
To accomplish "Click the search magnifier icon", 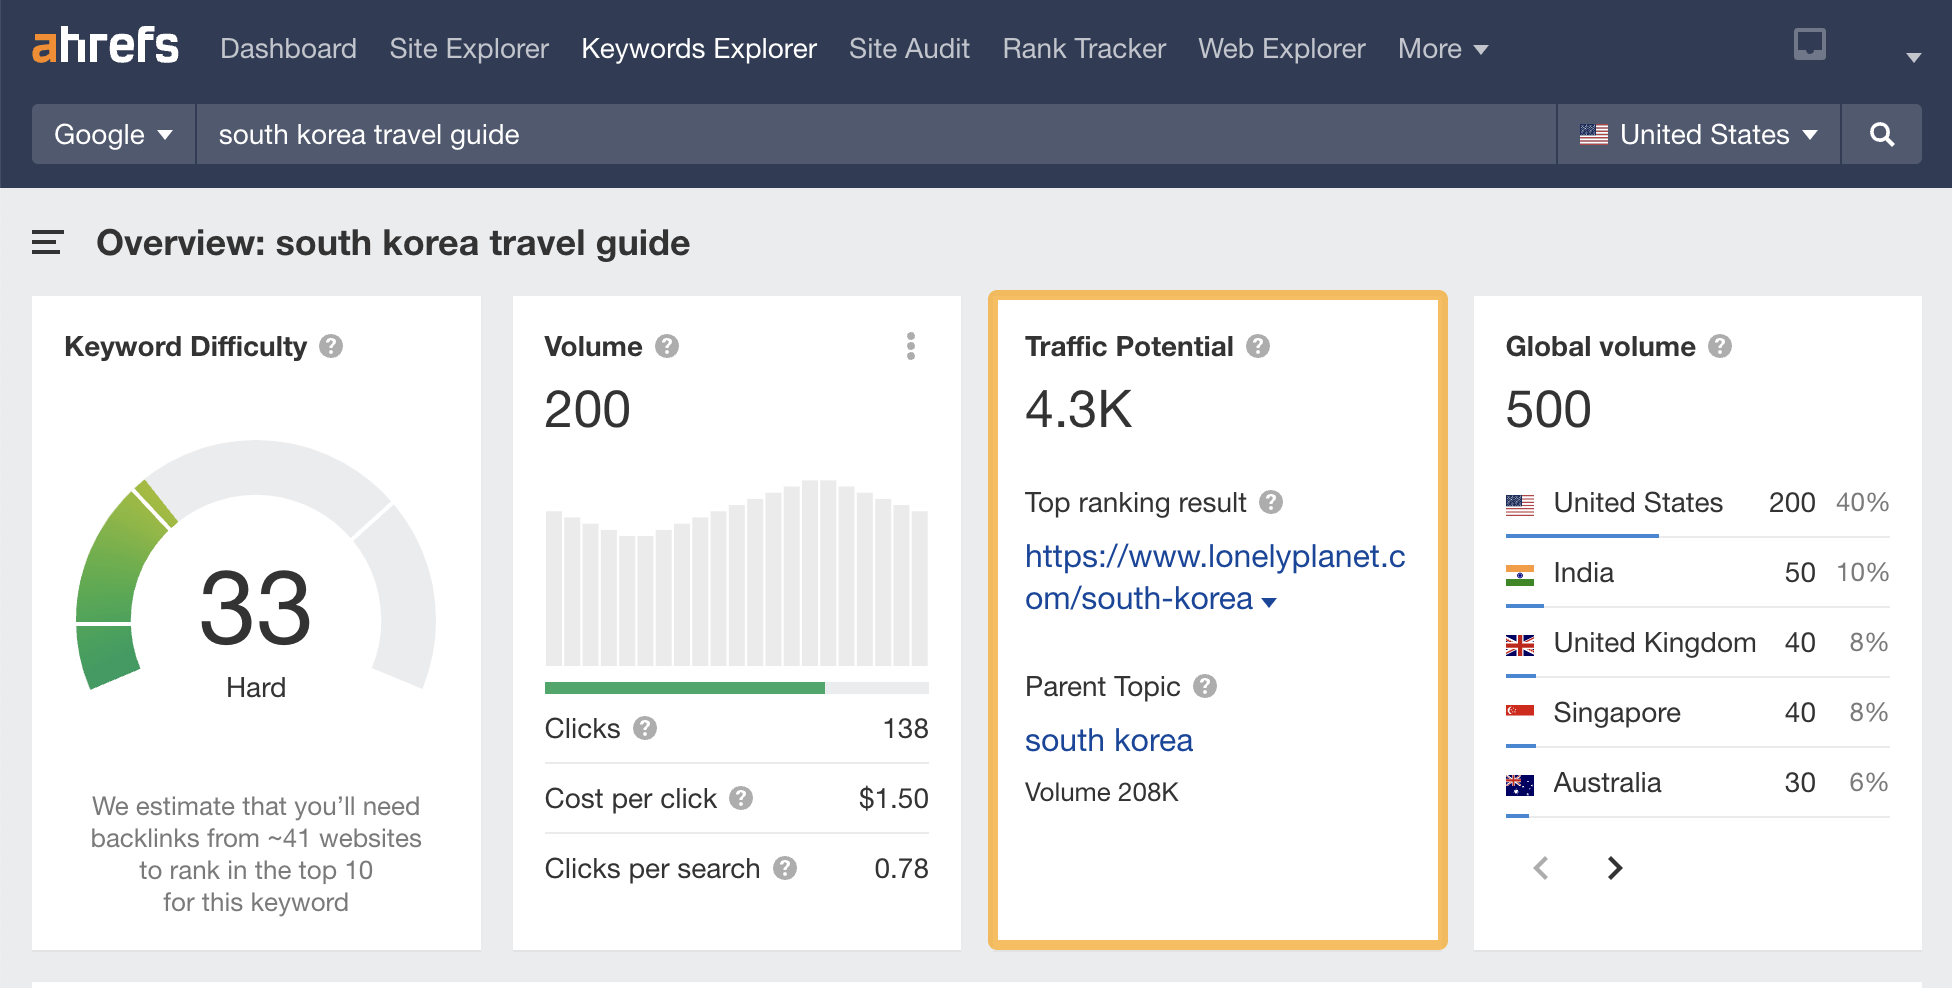I will click(x=1884, y=134).
